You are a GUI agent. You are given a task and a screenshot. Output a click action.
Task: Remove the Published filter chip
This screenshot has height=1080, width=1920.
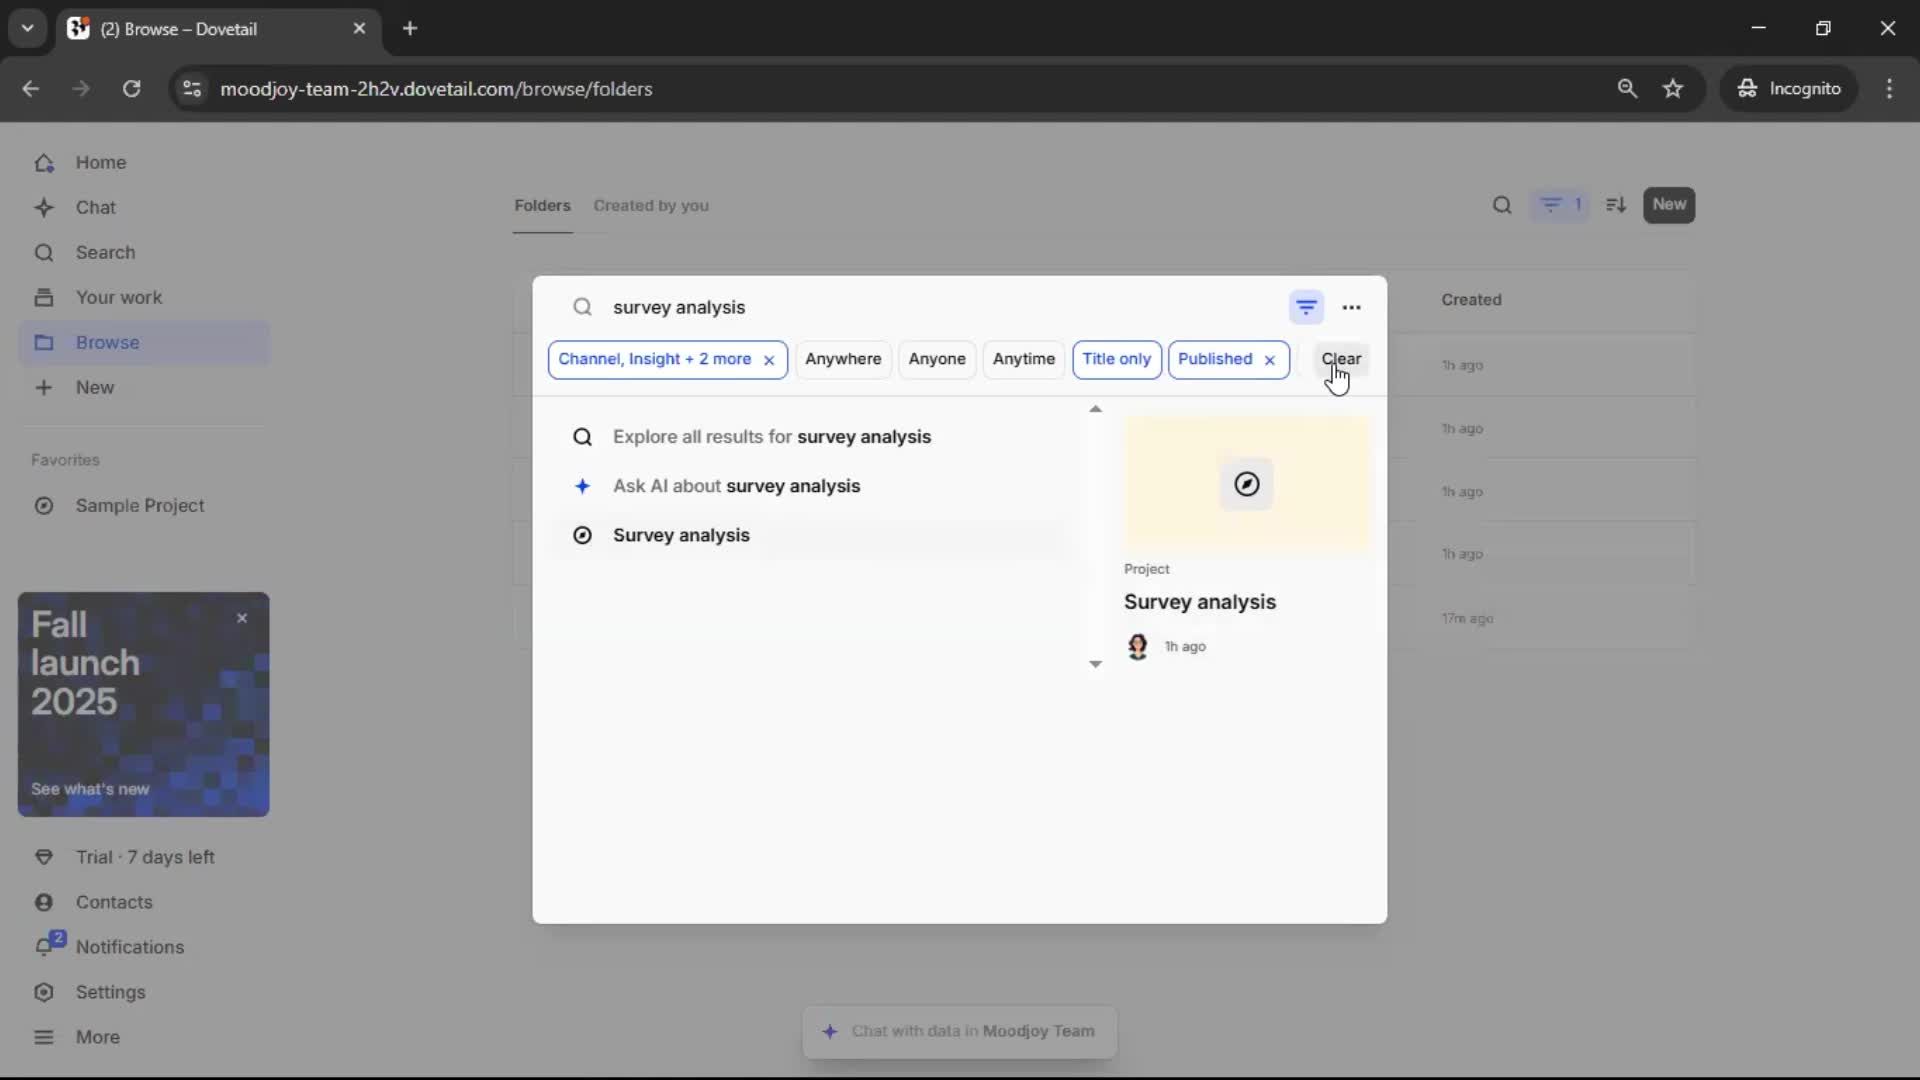pos(1270,360)
